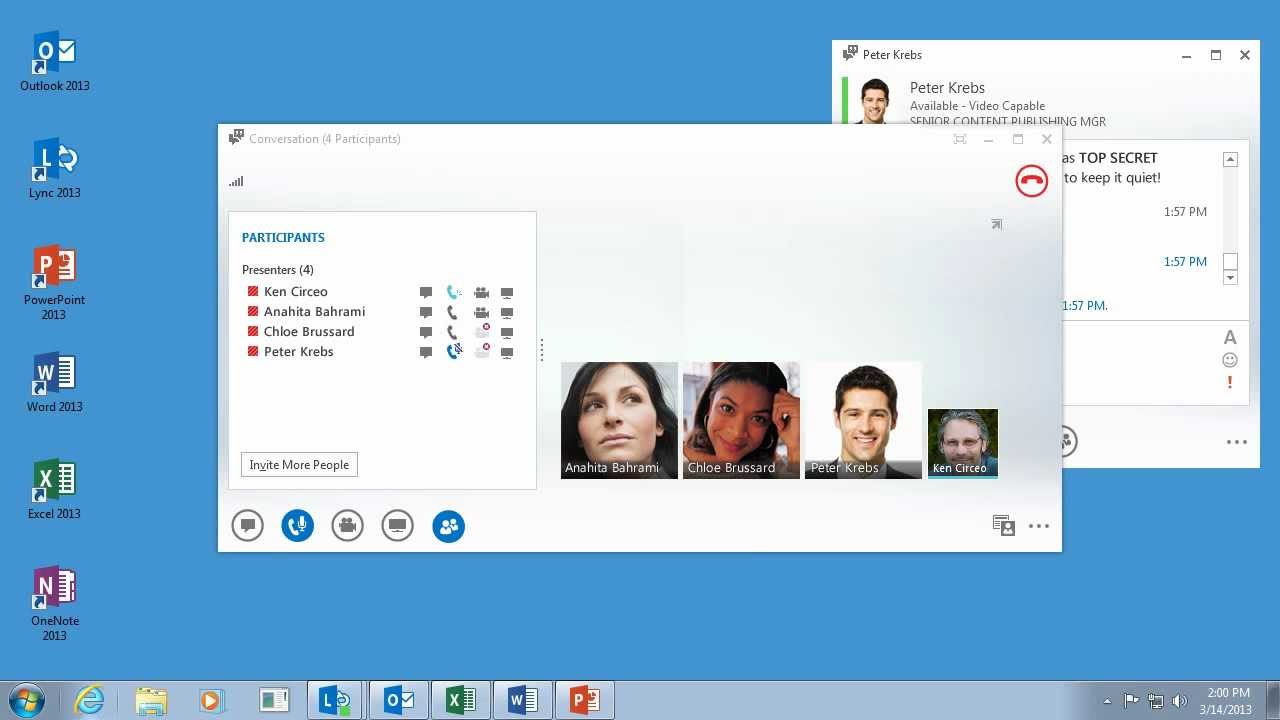Screen dimensions: 1280x720
Task: Open Excel 2013 desktop shortcut
Action: click(x=55, y=490)
